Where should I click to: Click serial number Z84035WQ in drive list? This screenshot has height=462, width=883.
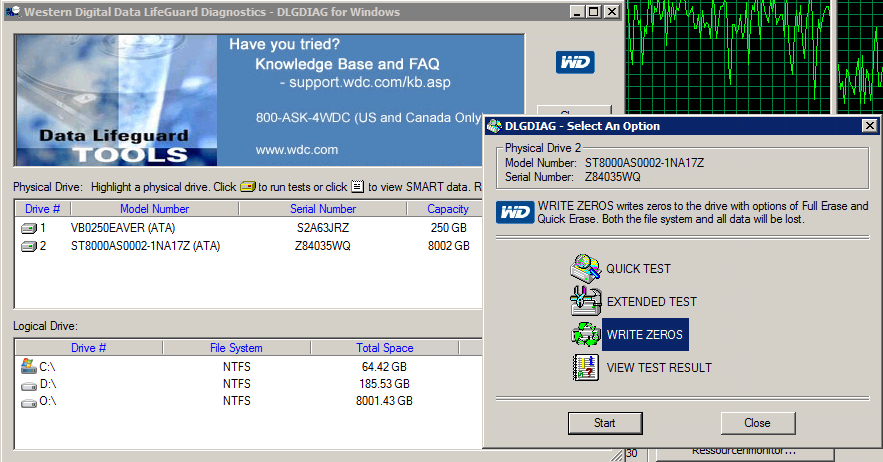(323, 246)
